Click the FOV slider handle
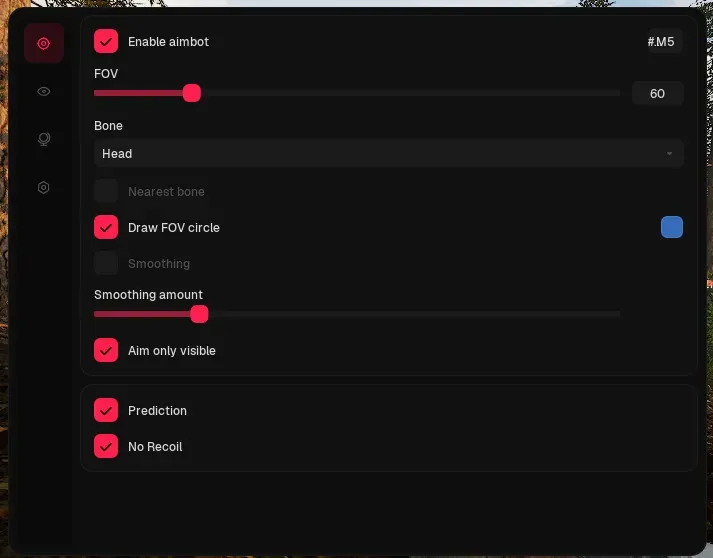The height and width of the screenshot is (558, 713). coord(192,93)
